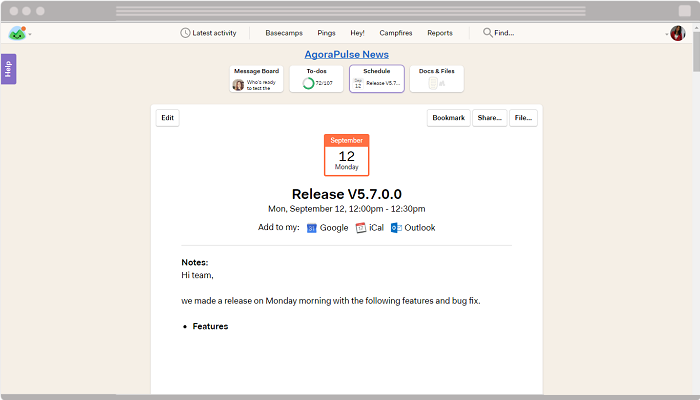Click the document icon in Docs & Files card
This screenshot has width=700, height=400.
pyautogui.click(x=433, y=83)
